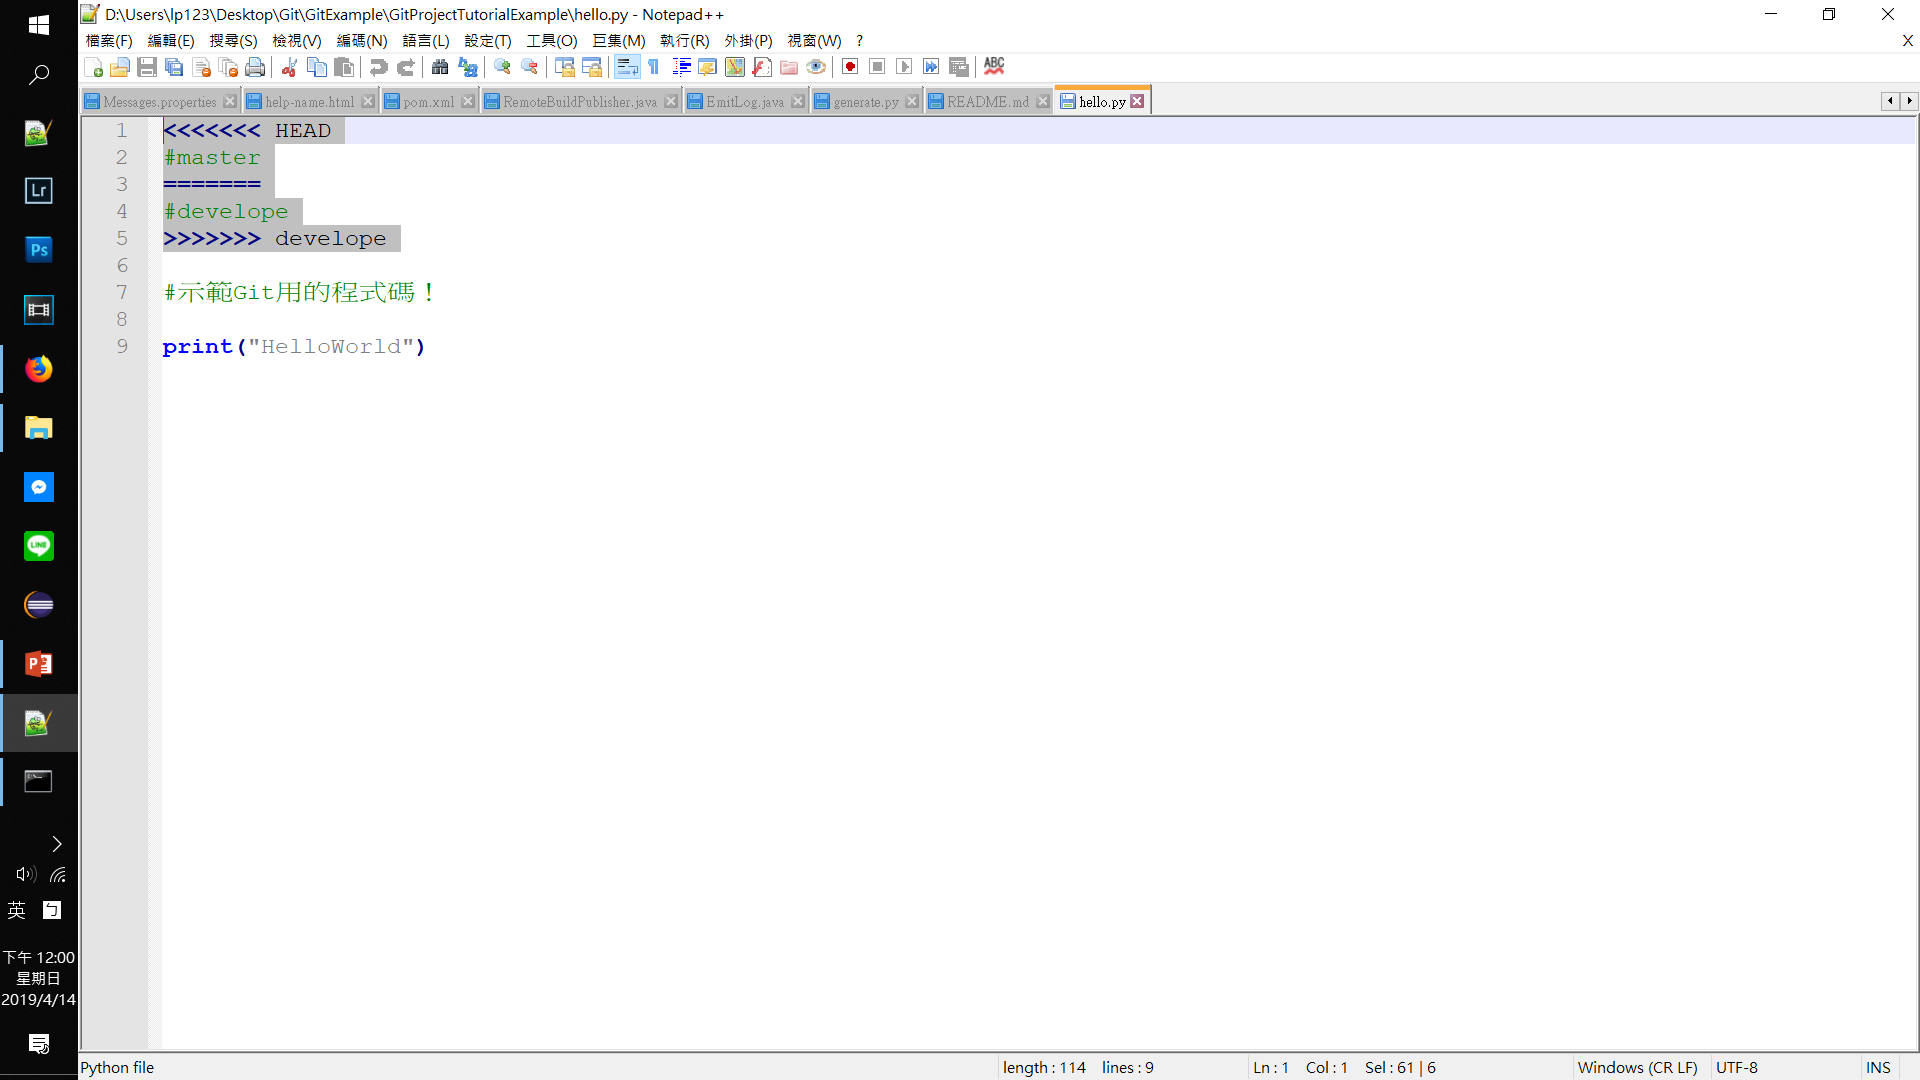Click the Cut scissors icon
This screenshot has height=1080, width=1920.
(289, 67)
